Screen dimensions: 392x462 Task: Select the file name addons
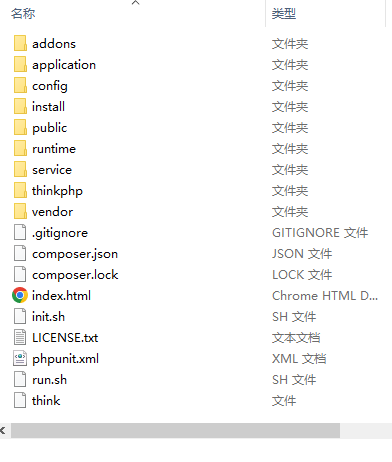pyautogui.click(x=54, y=44)
